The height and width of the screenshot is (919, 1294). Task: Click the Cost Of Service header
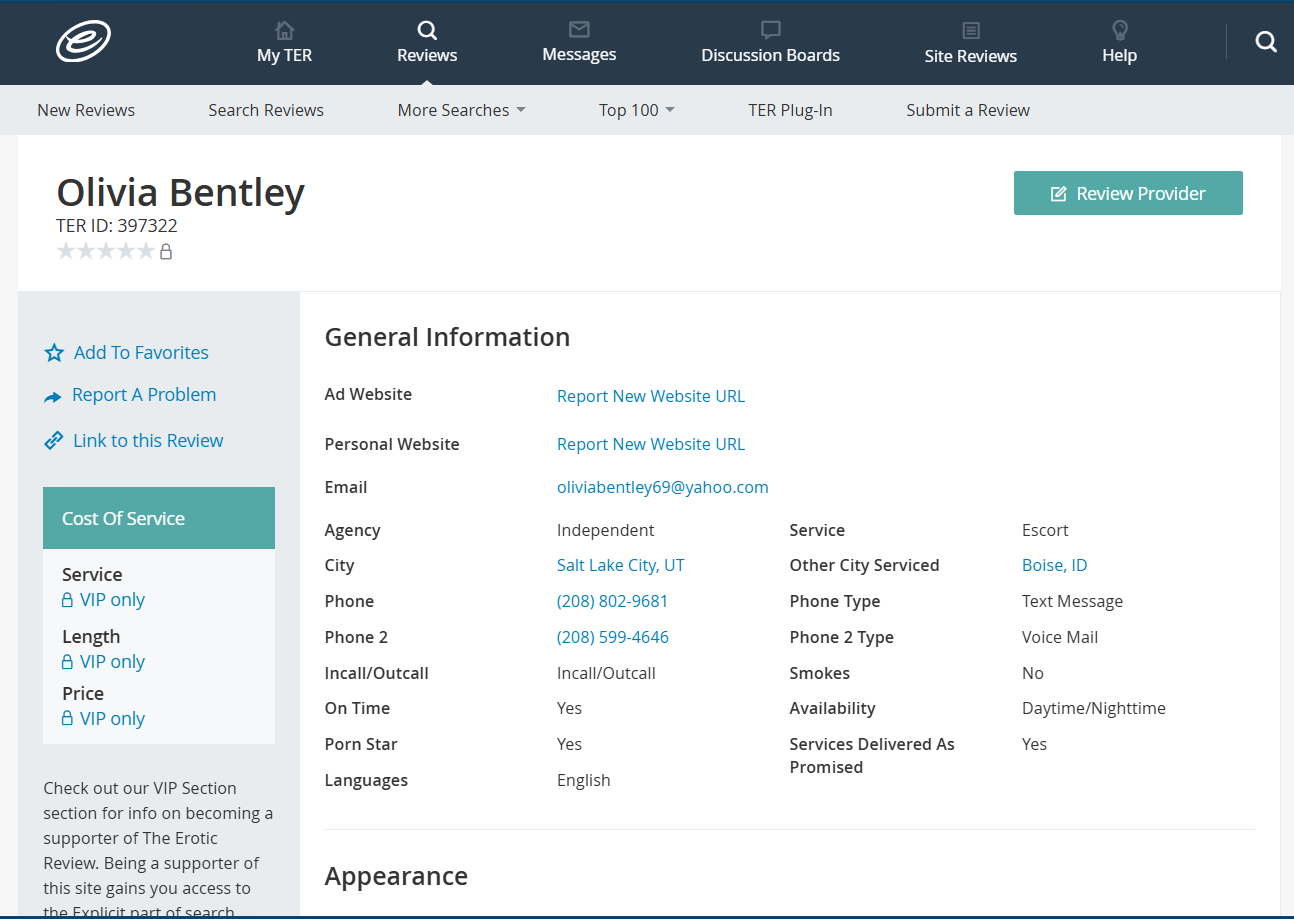[159, 518]
